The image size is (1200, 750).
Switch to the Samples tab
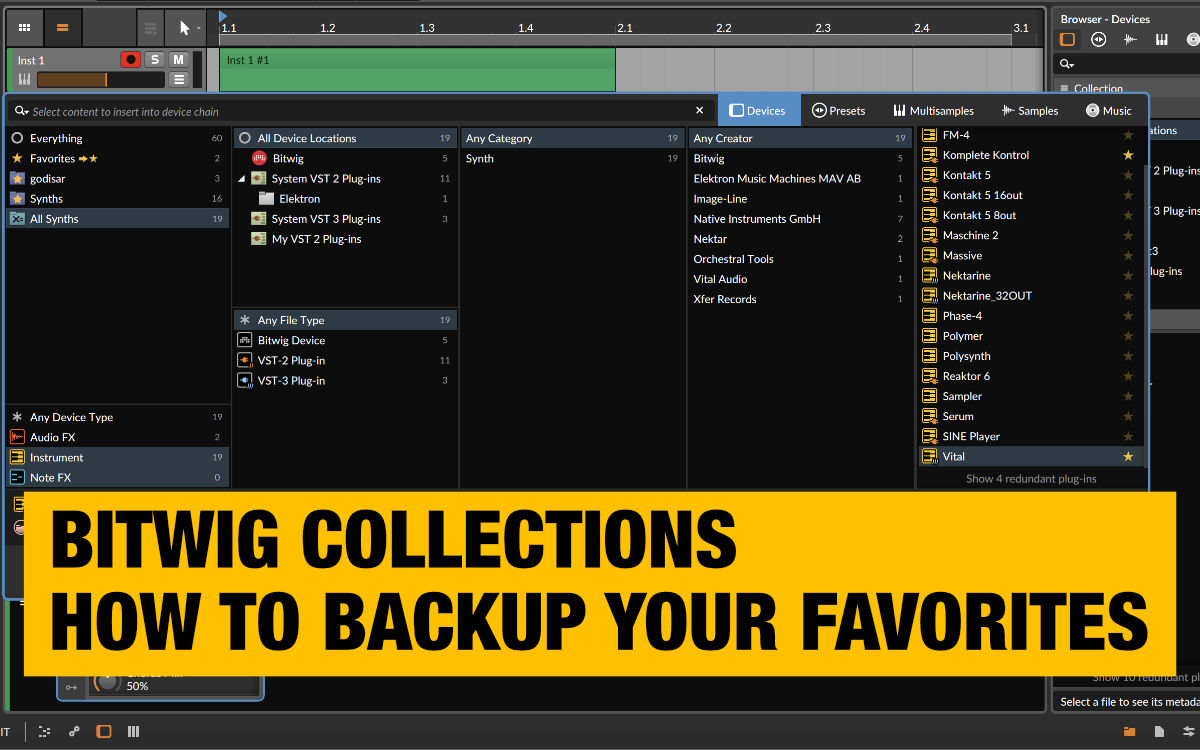pos(1029,110)
